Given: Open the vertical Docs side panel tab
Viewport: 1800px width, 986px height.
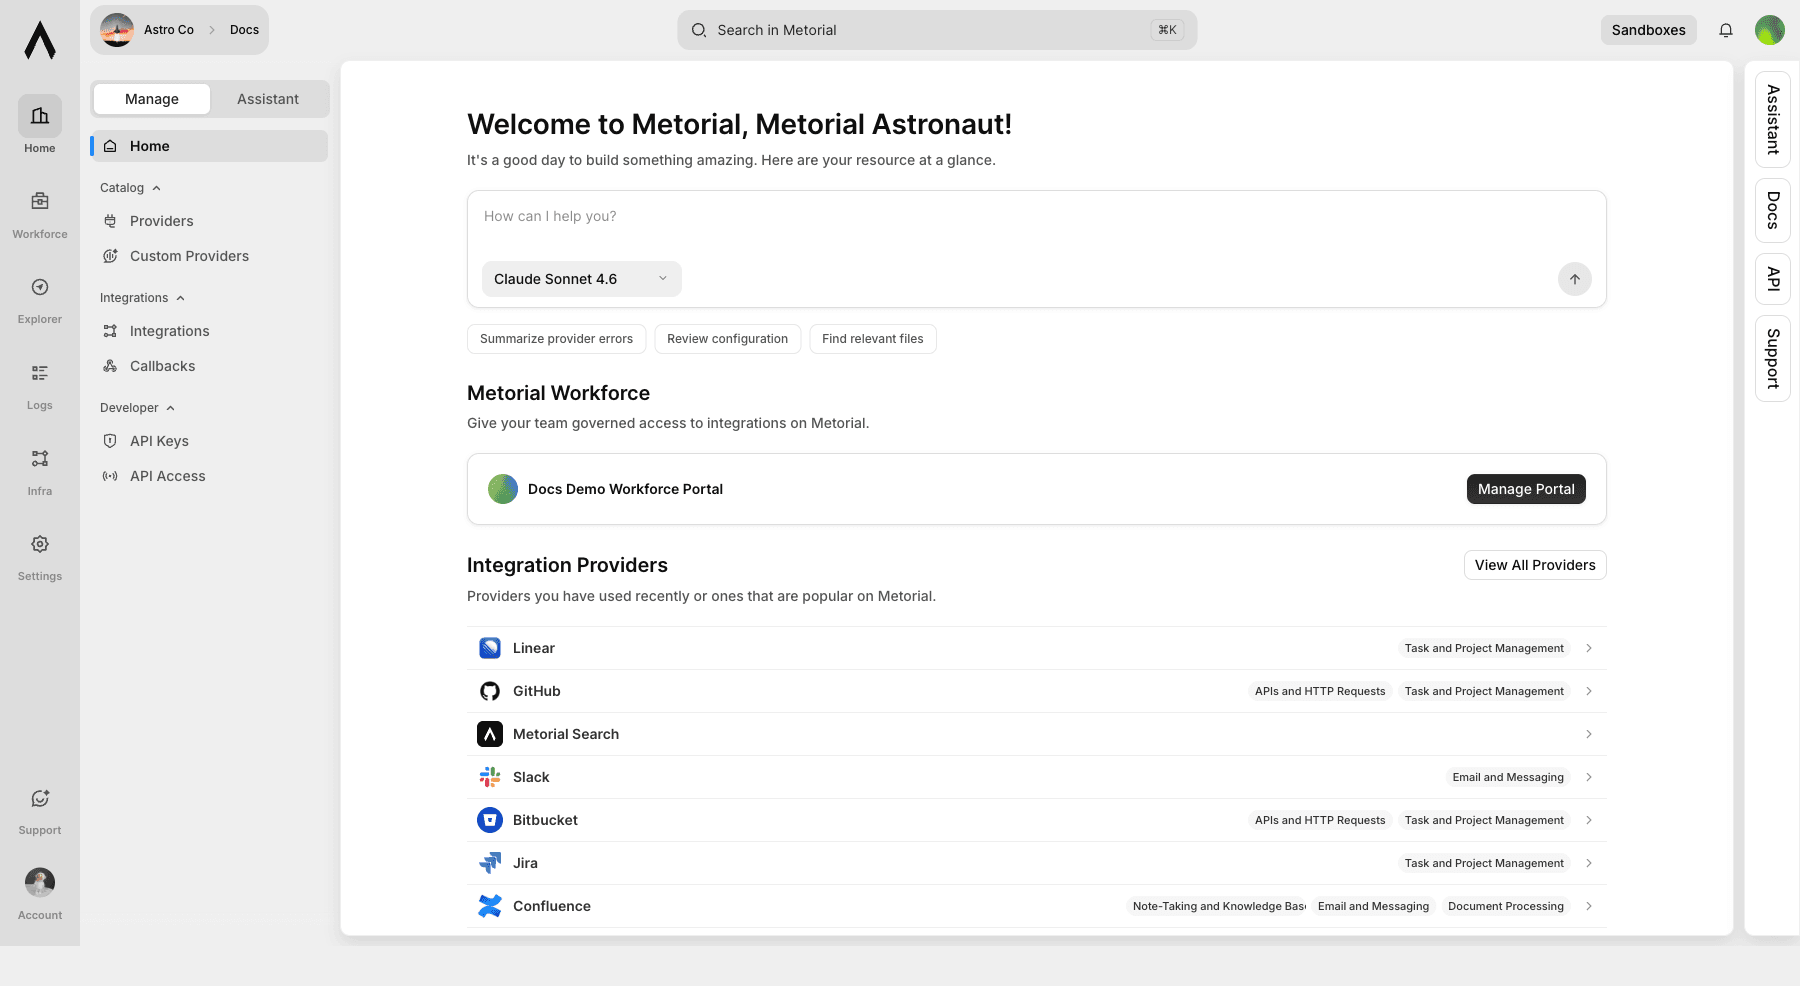Looking at the screenshot, I should (1773, 210).
